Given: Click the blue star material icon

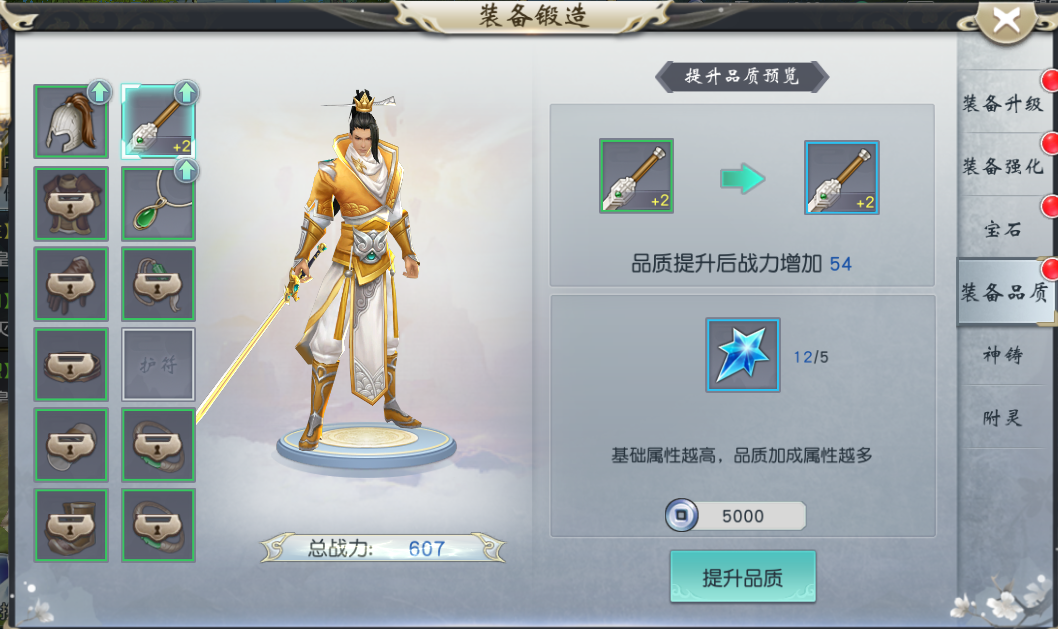Looking at the screenshot, I should coord(743,355).
